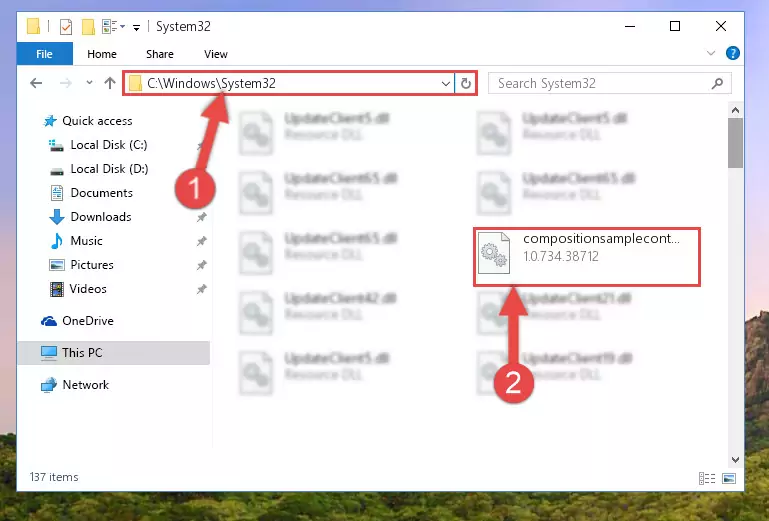Expand the address bar history dropdown

click(445, 84)
